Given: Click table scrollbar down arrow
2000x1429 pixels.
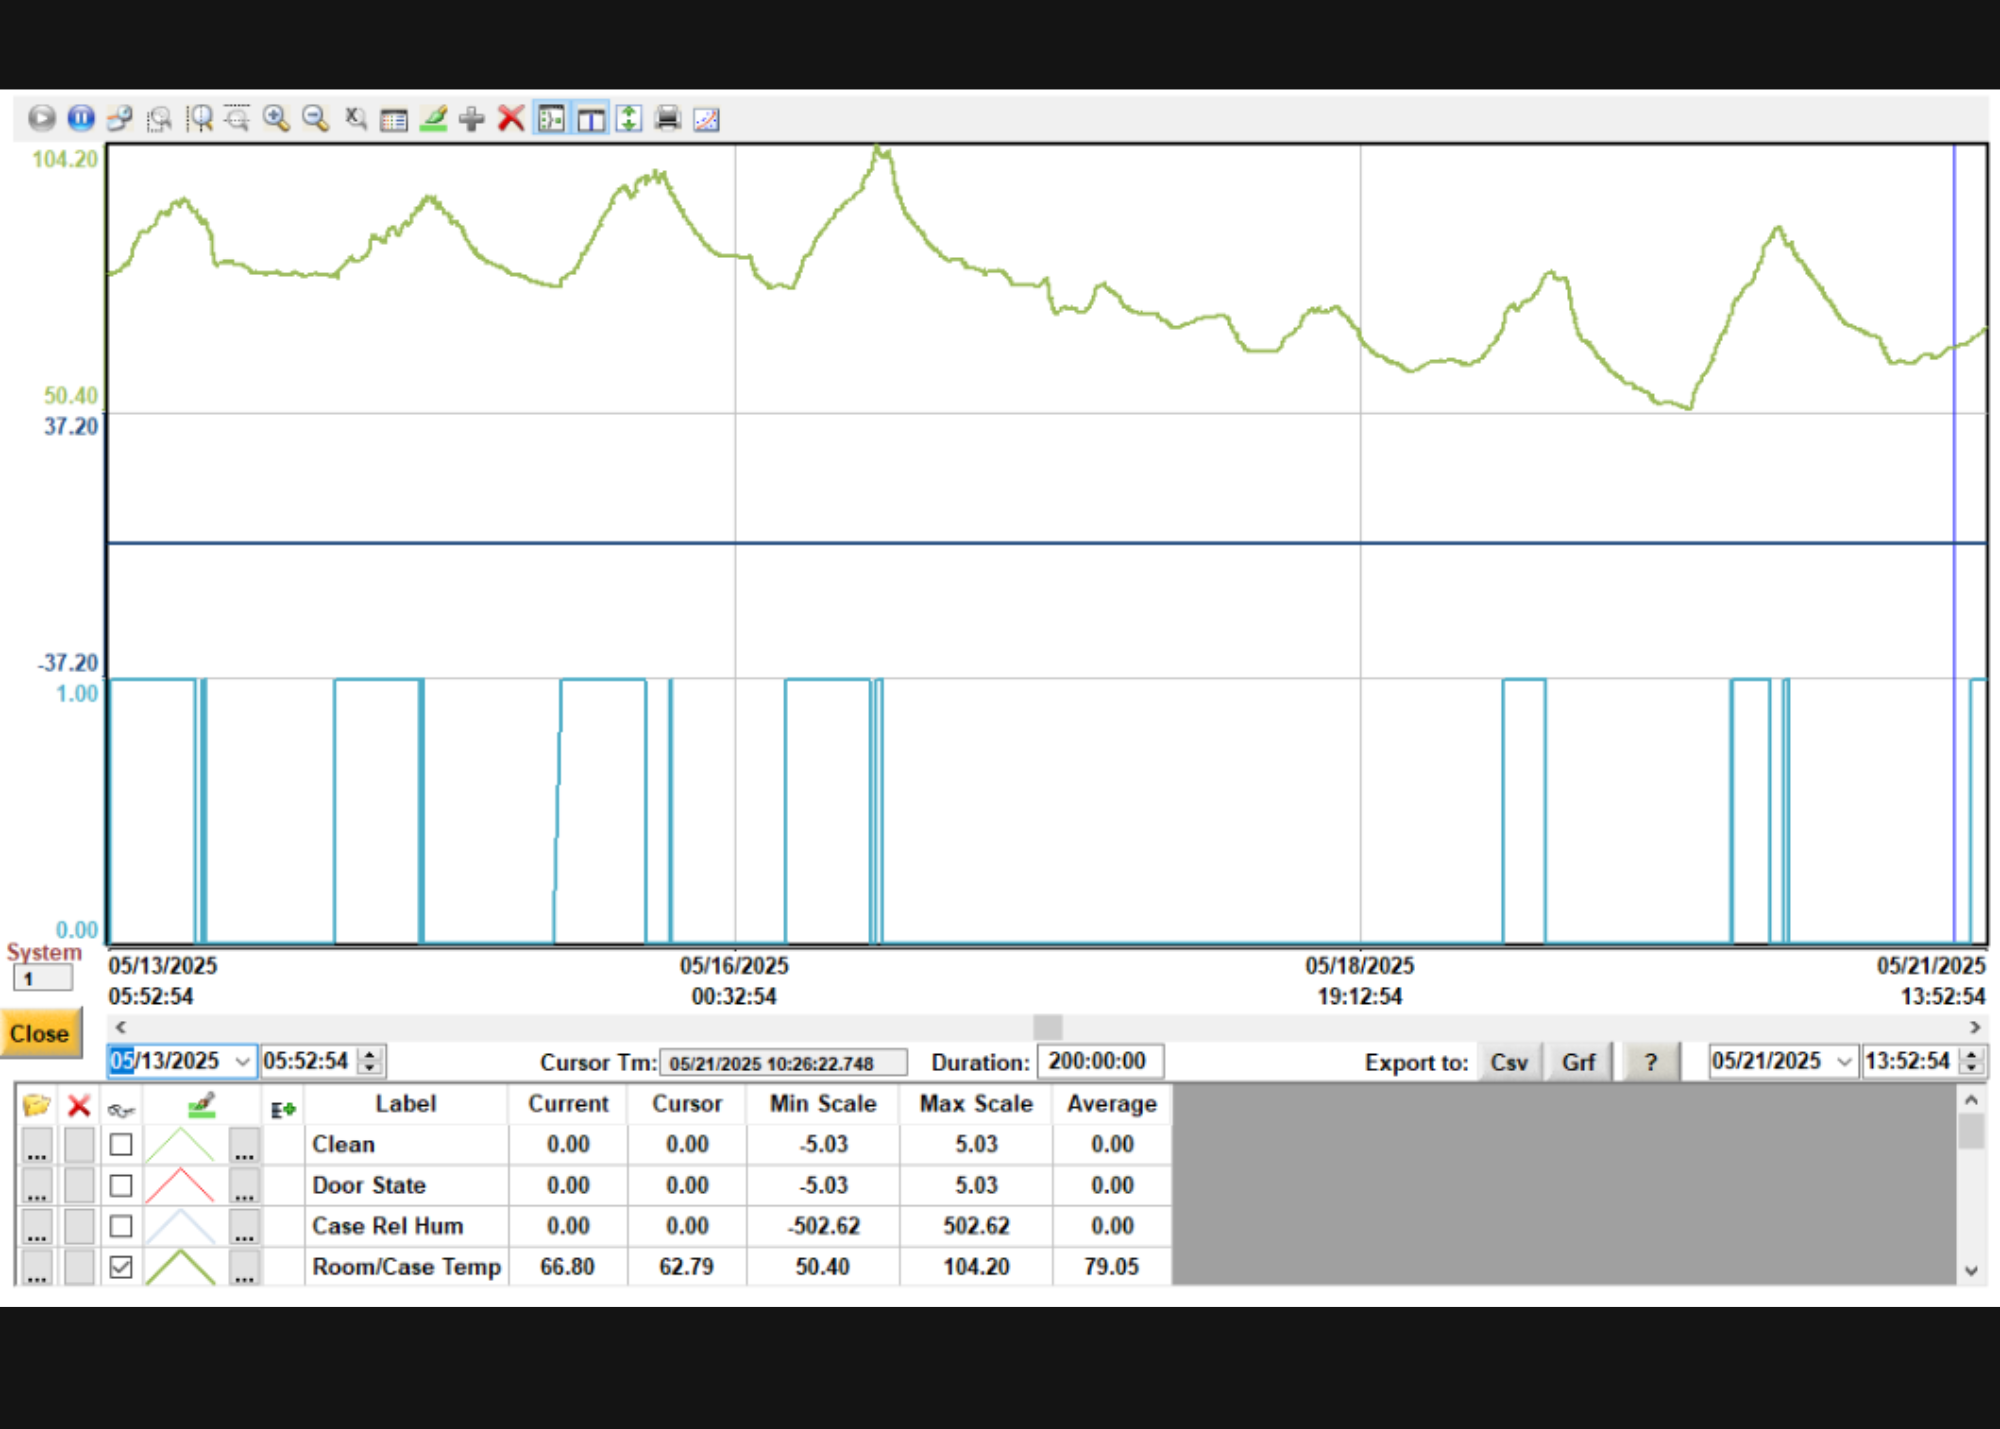Looking at the screenshot, I should [x=1971, y=1271].
